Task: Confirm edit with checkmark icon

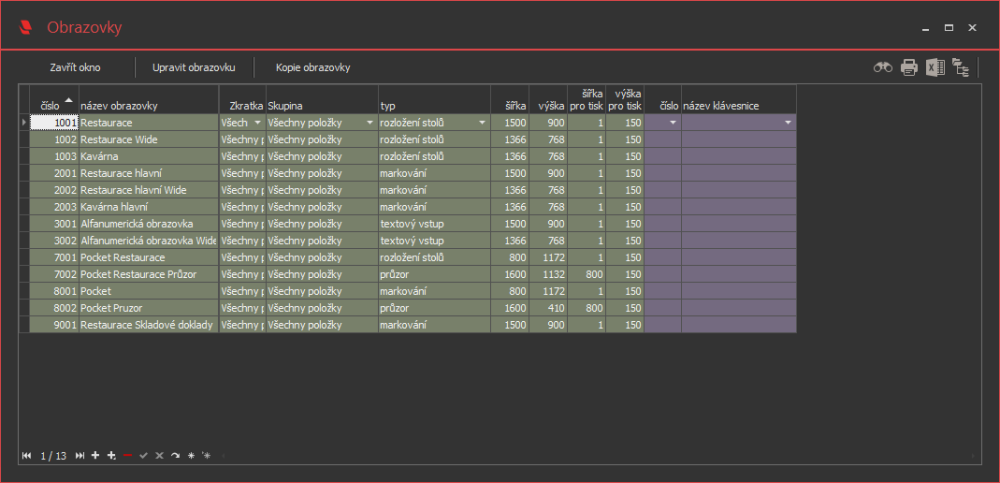Action: [143, 456]
